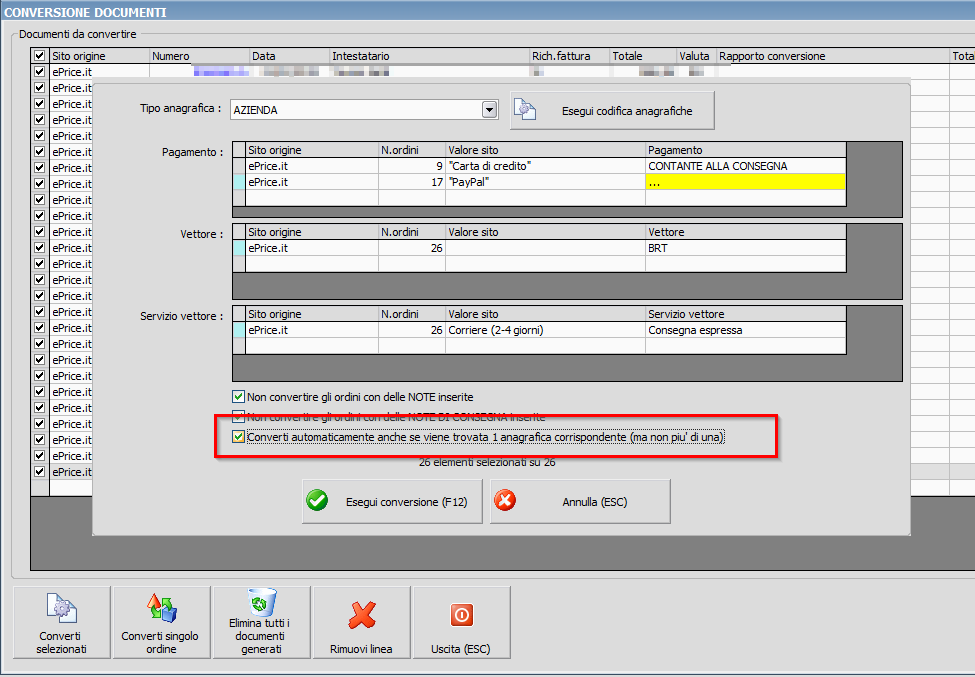Screen dimensions: 975x677
Task: Click the 'Pagamento' column header in payment table
Action: point(746,150)
